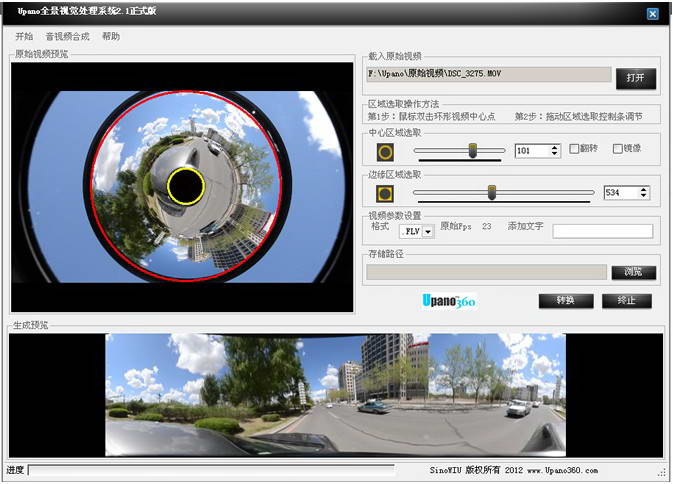Image resolution: width=673 pixels, height=484 pixels.
Task: Open the 音视频合成 menu
Action: pos(67,36)
